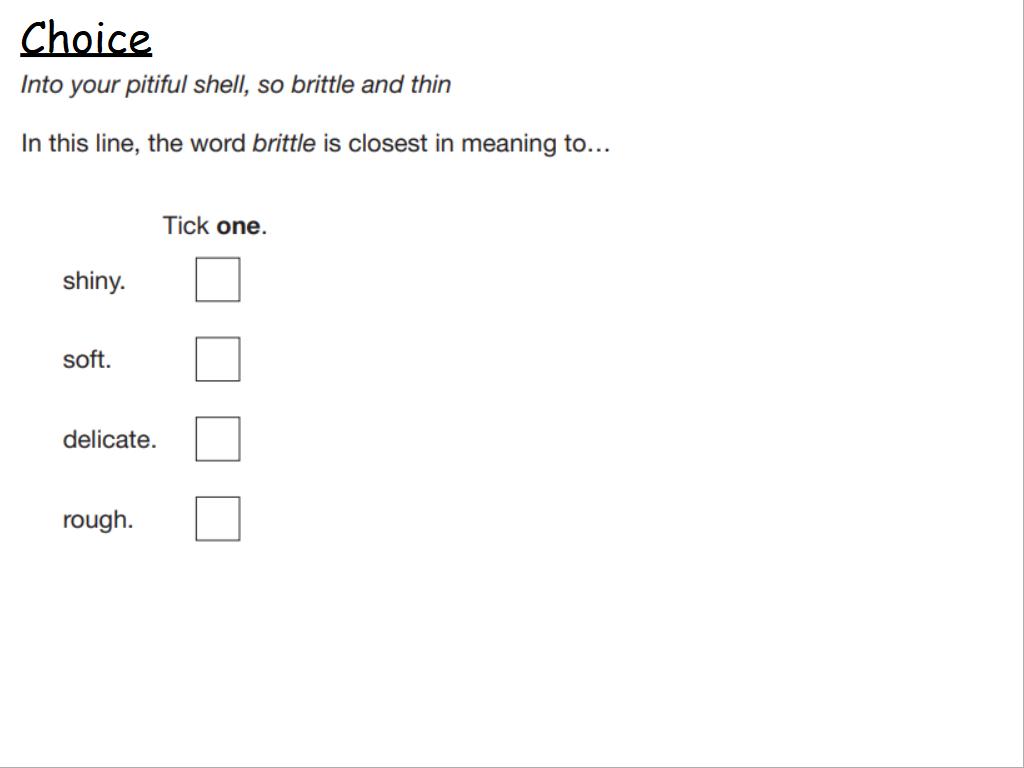Tick the checkbox next to shiny
1024x768 pixels.
point(218,280)
